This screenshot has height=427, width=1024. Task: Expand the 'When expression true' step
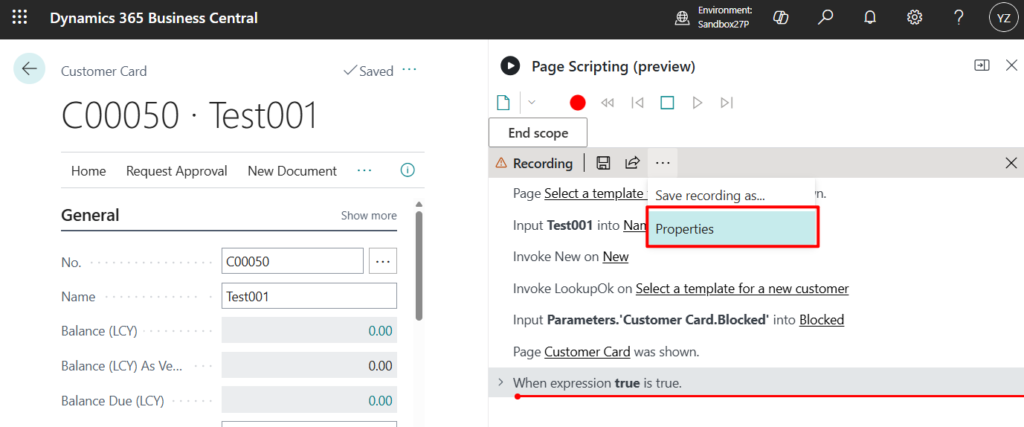point(500,383)
